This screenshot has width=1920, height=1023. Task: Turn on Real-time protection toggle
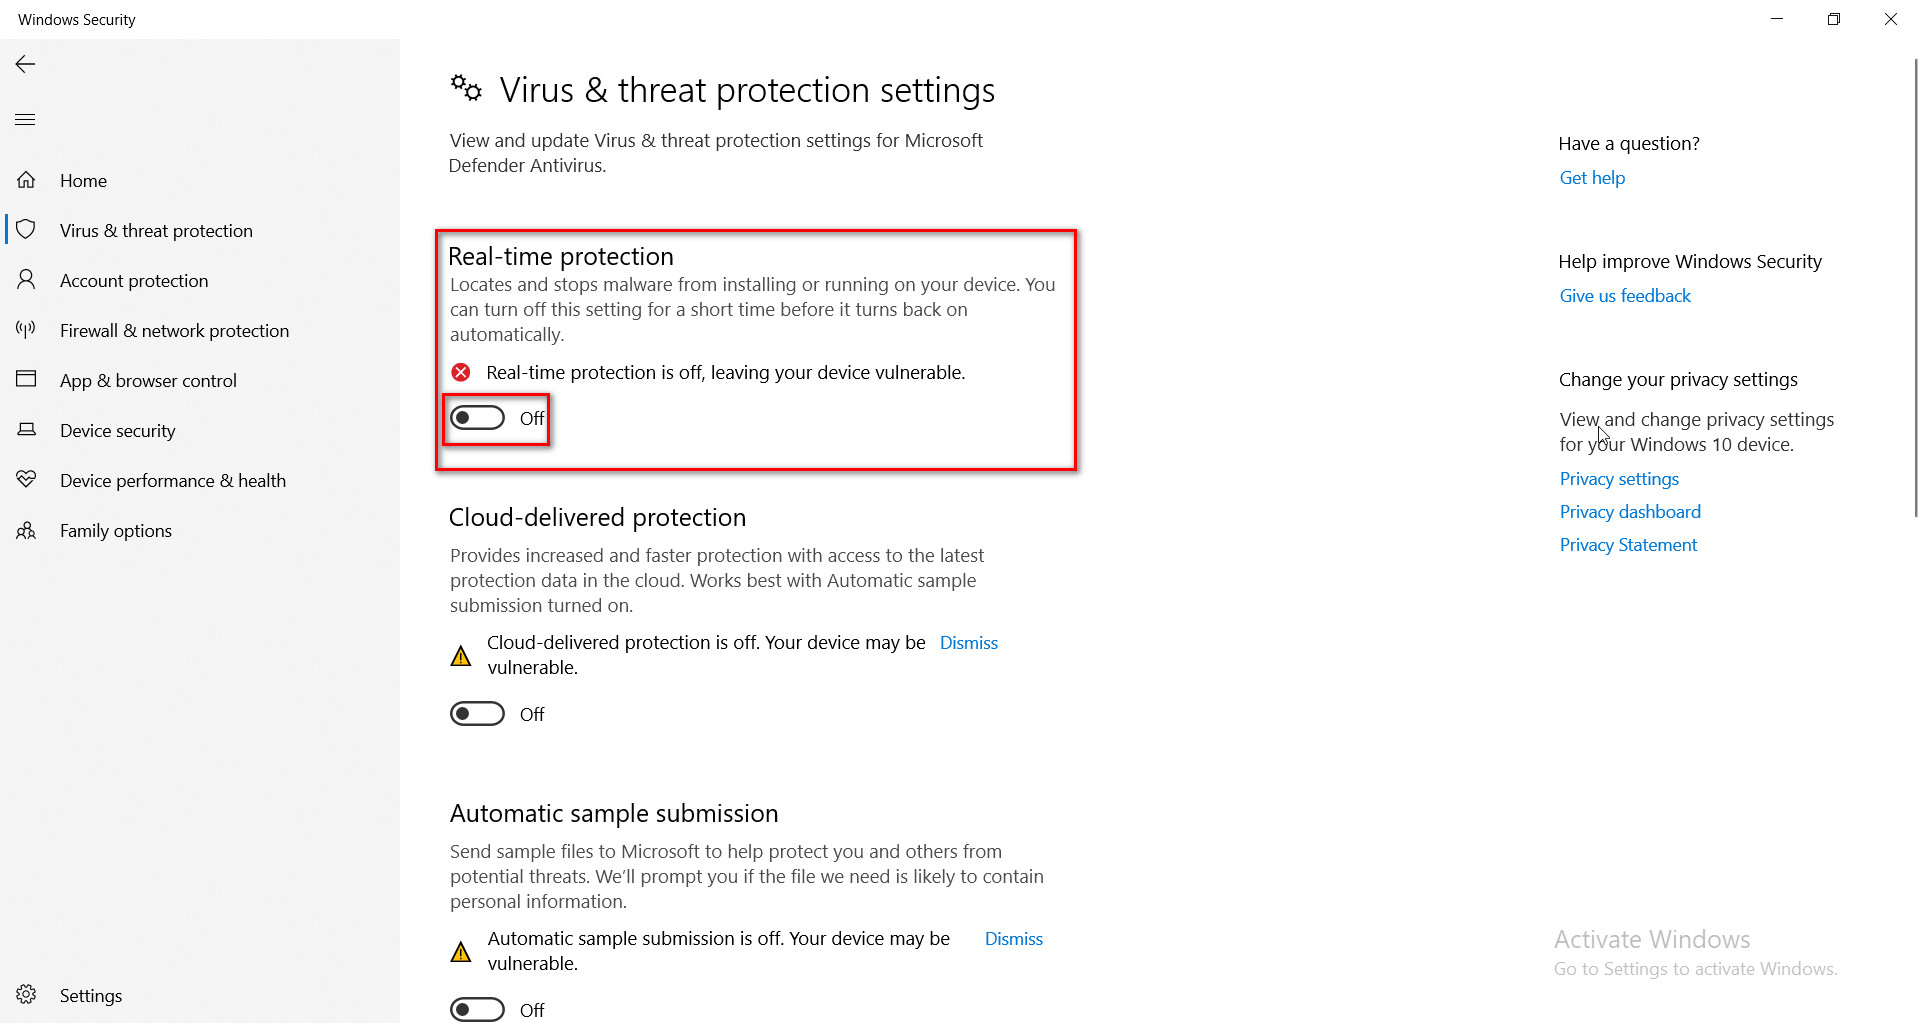coord(477,418)
